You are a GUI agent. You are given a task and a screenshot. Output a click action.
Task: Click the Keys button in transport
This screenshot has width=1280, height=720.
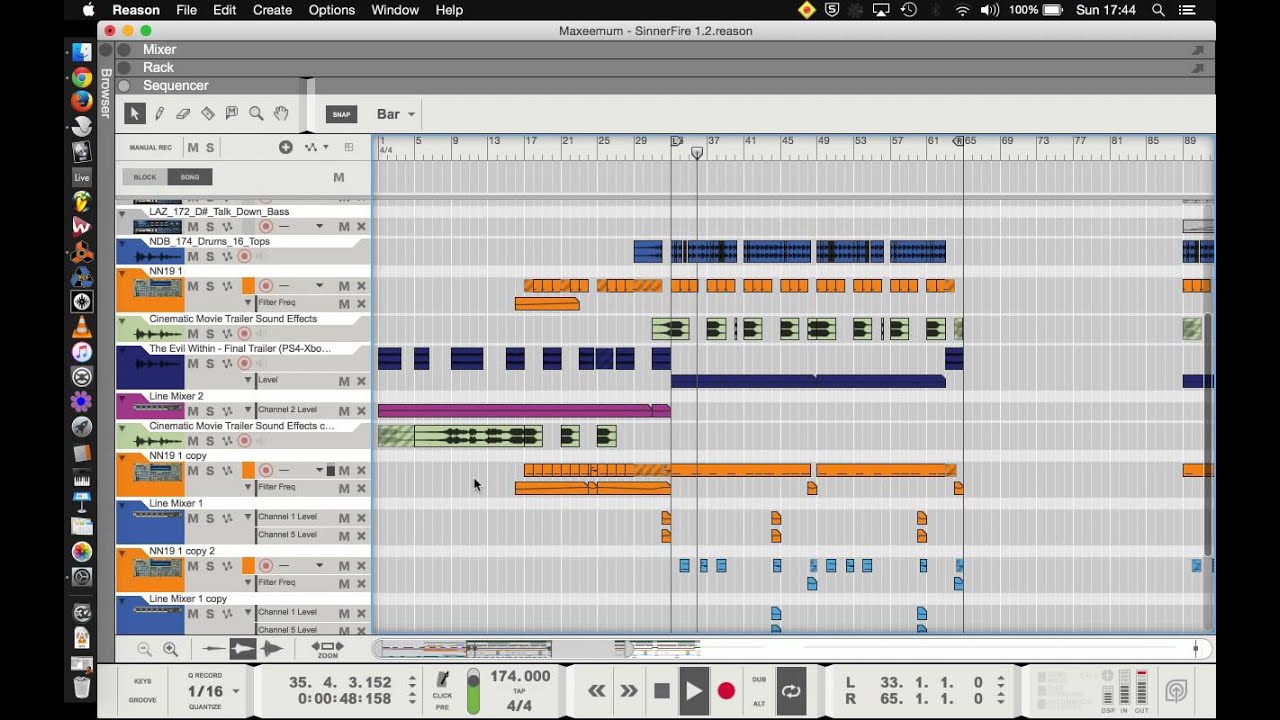(x=142, y=681)
